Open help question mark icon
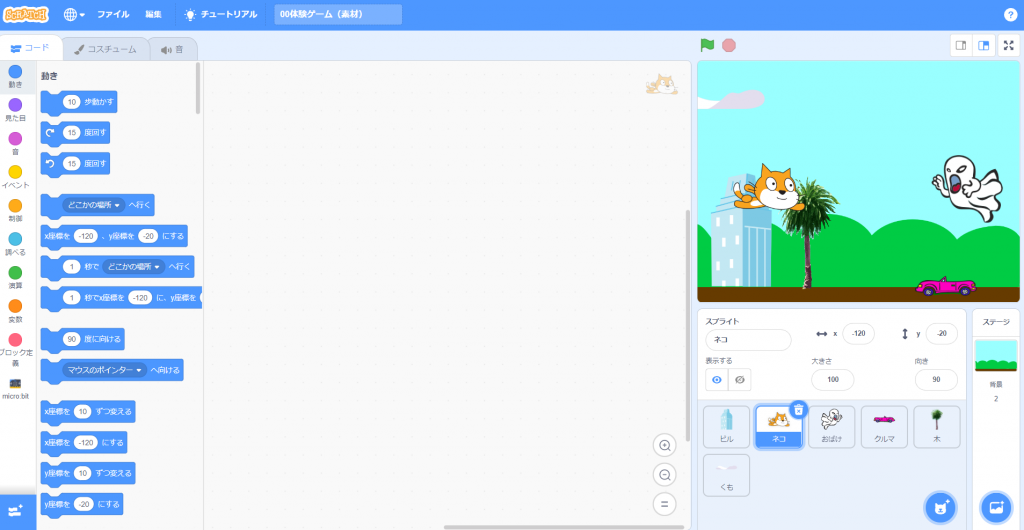The height and width of the screenshot is (530, 1024). [1010, 14]
